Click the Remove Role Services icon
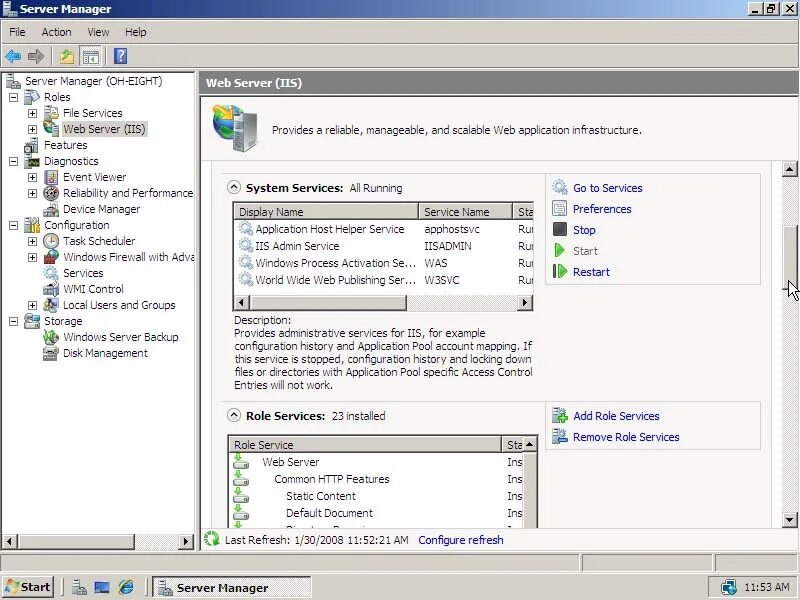Image resolution: width=800 pixels, height=600 pixels. (560, 437)
